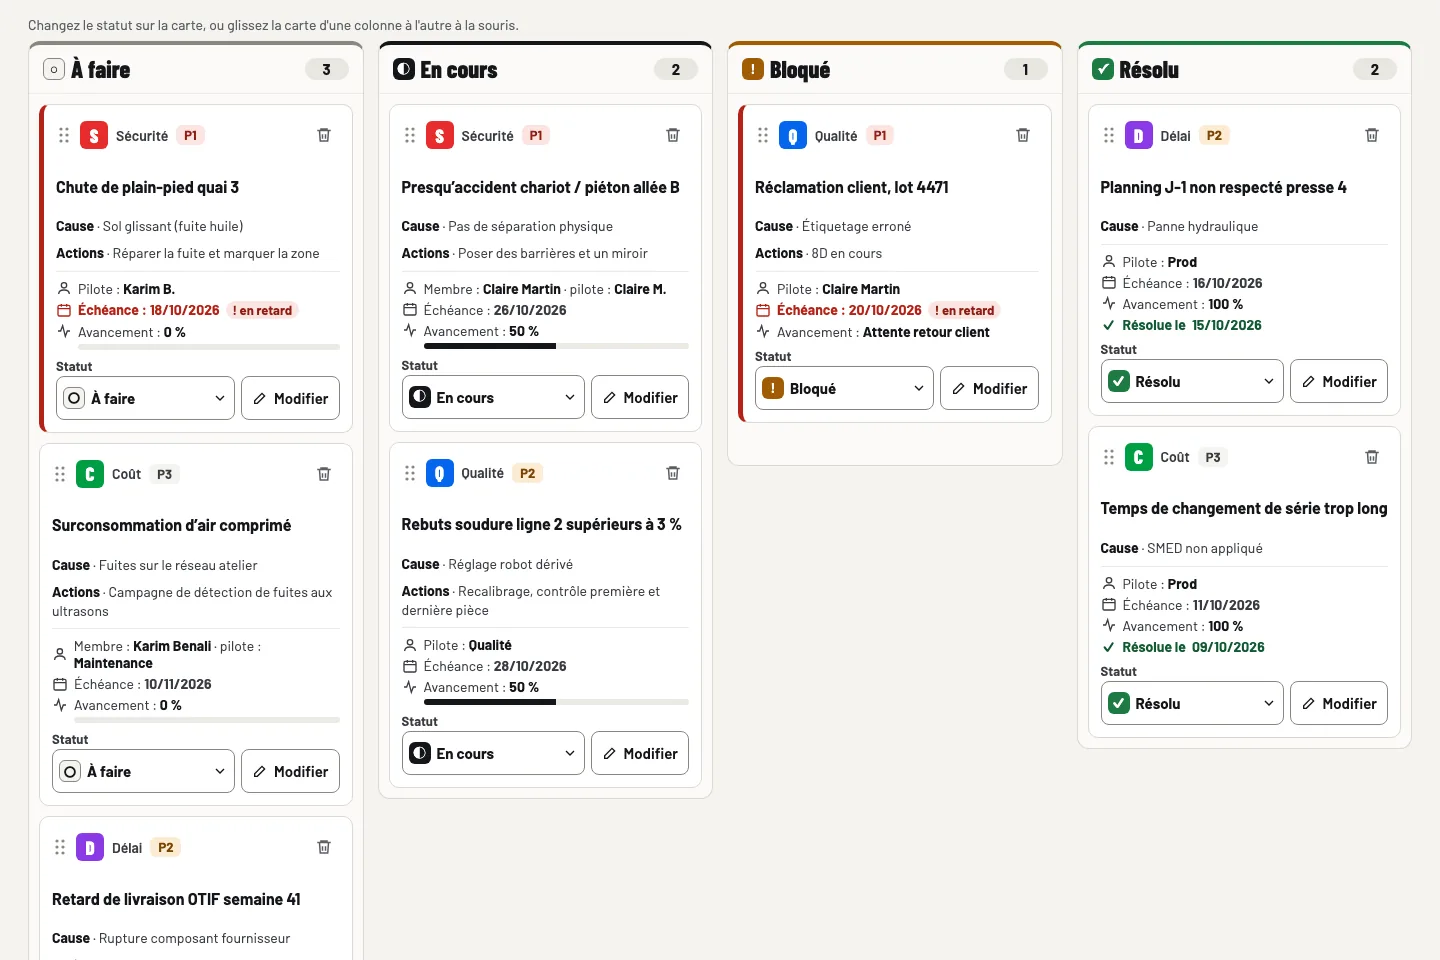This screenshot has height=960, width=1440.
Task: Open status dropdown of 'Presqu'accident chariot' card
Action: tap(493, 397)
